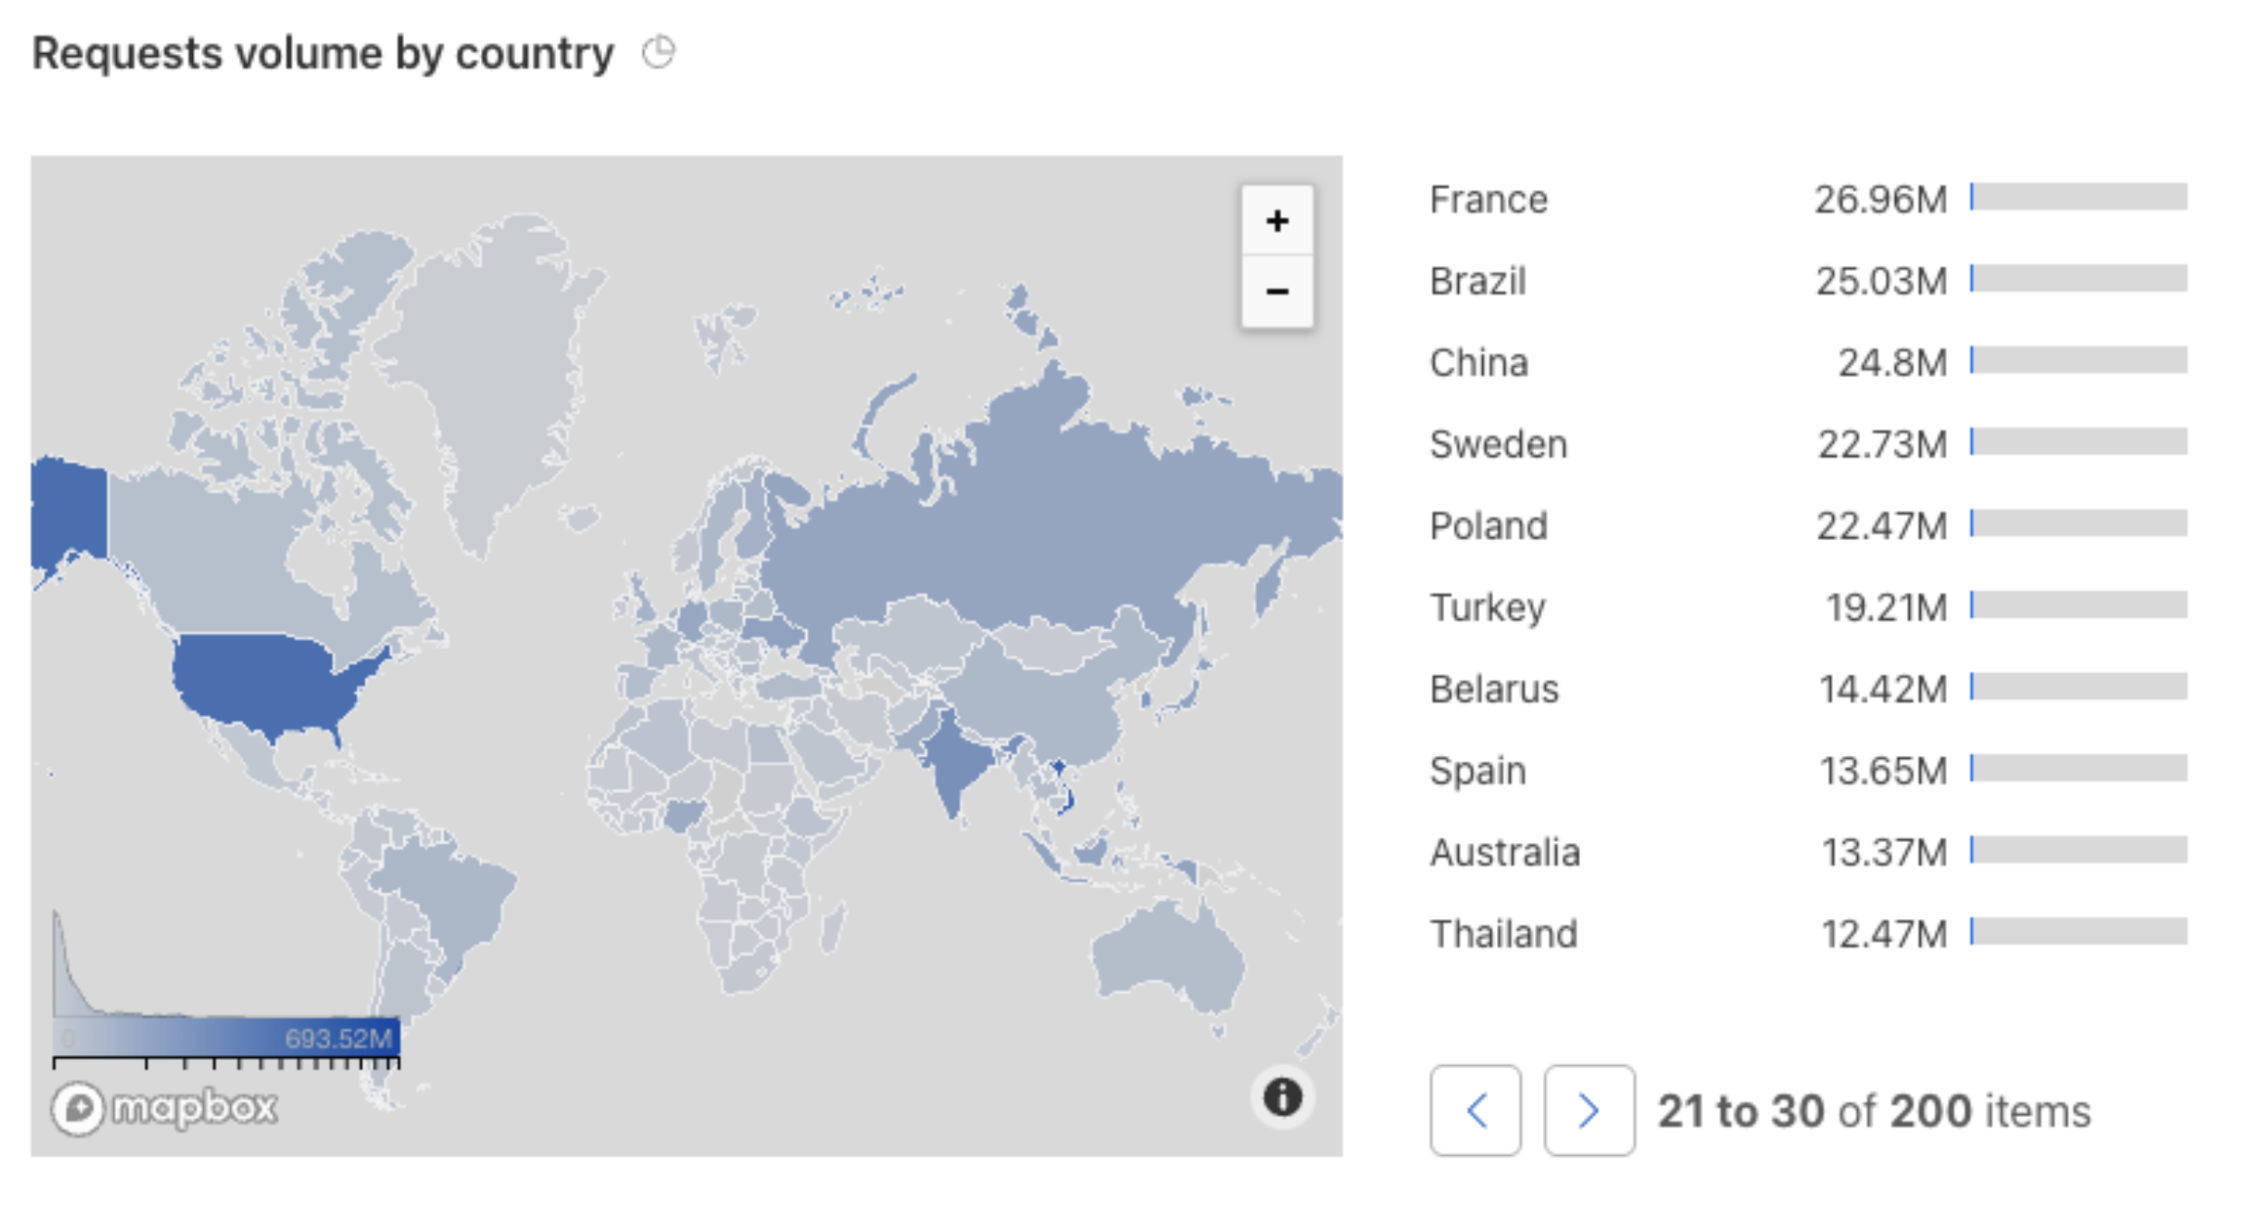Viewport: 2242px width, 1206px height.
Task: Click the map zoom in plus button
Action: click(1276, 221)
